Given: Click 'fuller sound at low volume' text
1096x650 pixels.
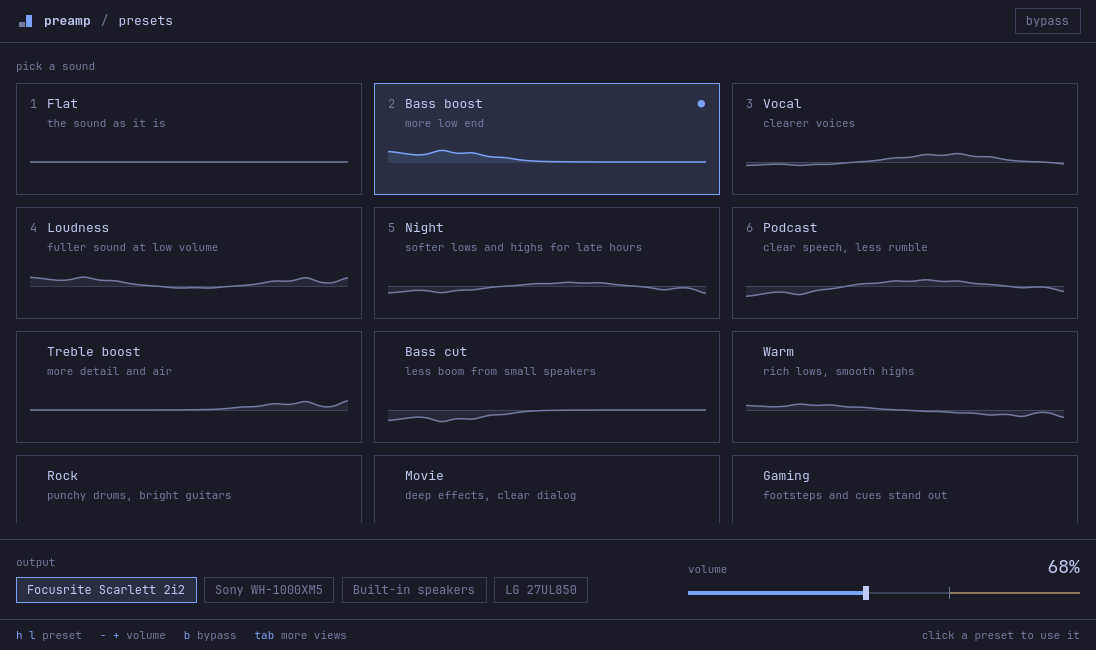Looking at the screenshot, I should [x=133, y=247].
